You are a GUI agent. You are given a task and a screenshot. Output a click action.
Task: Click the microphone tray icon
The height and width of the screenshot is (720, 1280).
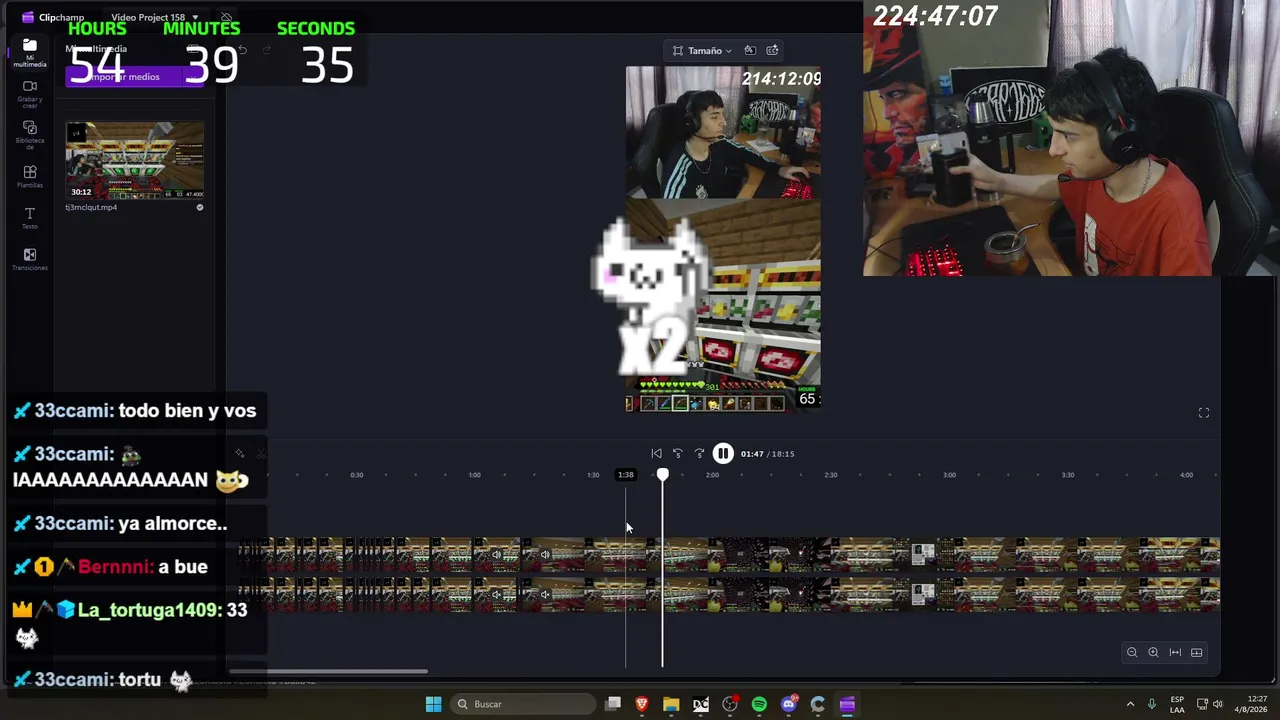[1152, 704]
